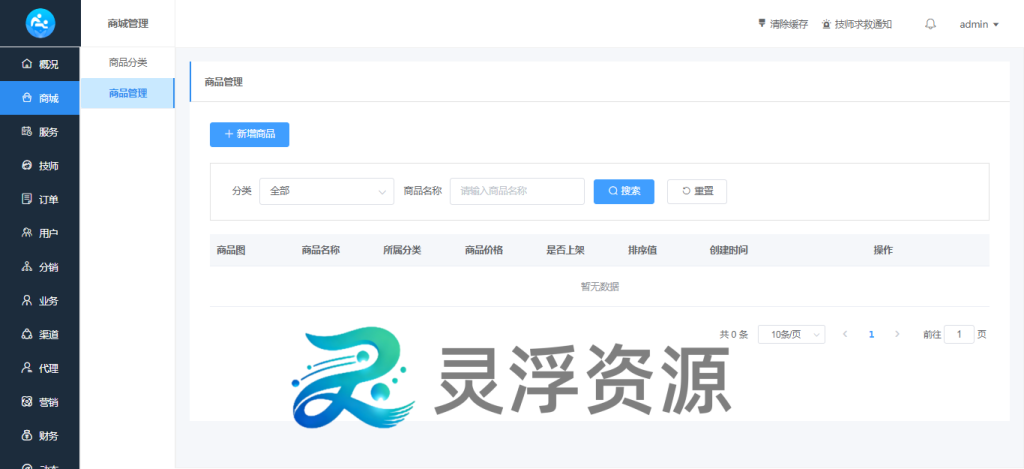Click the 共 0 条 total count
This screenshot has width=1024, height=469.
pos(733,334)
